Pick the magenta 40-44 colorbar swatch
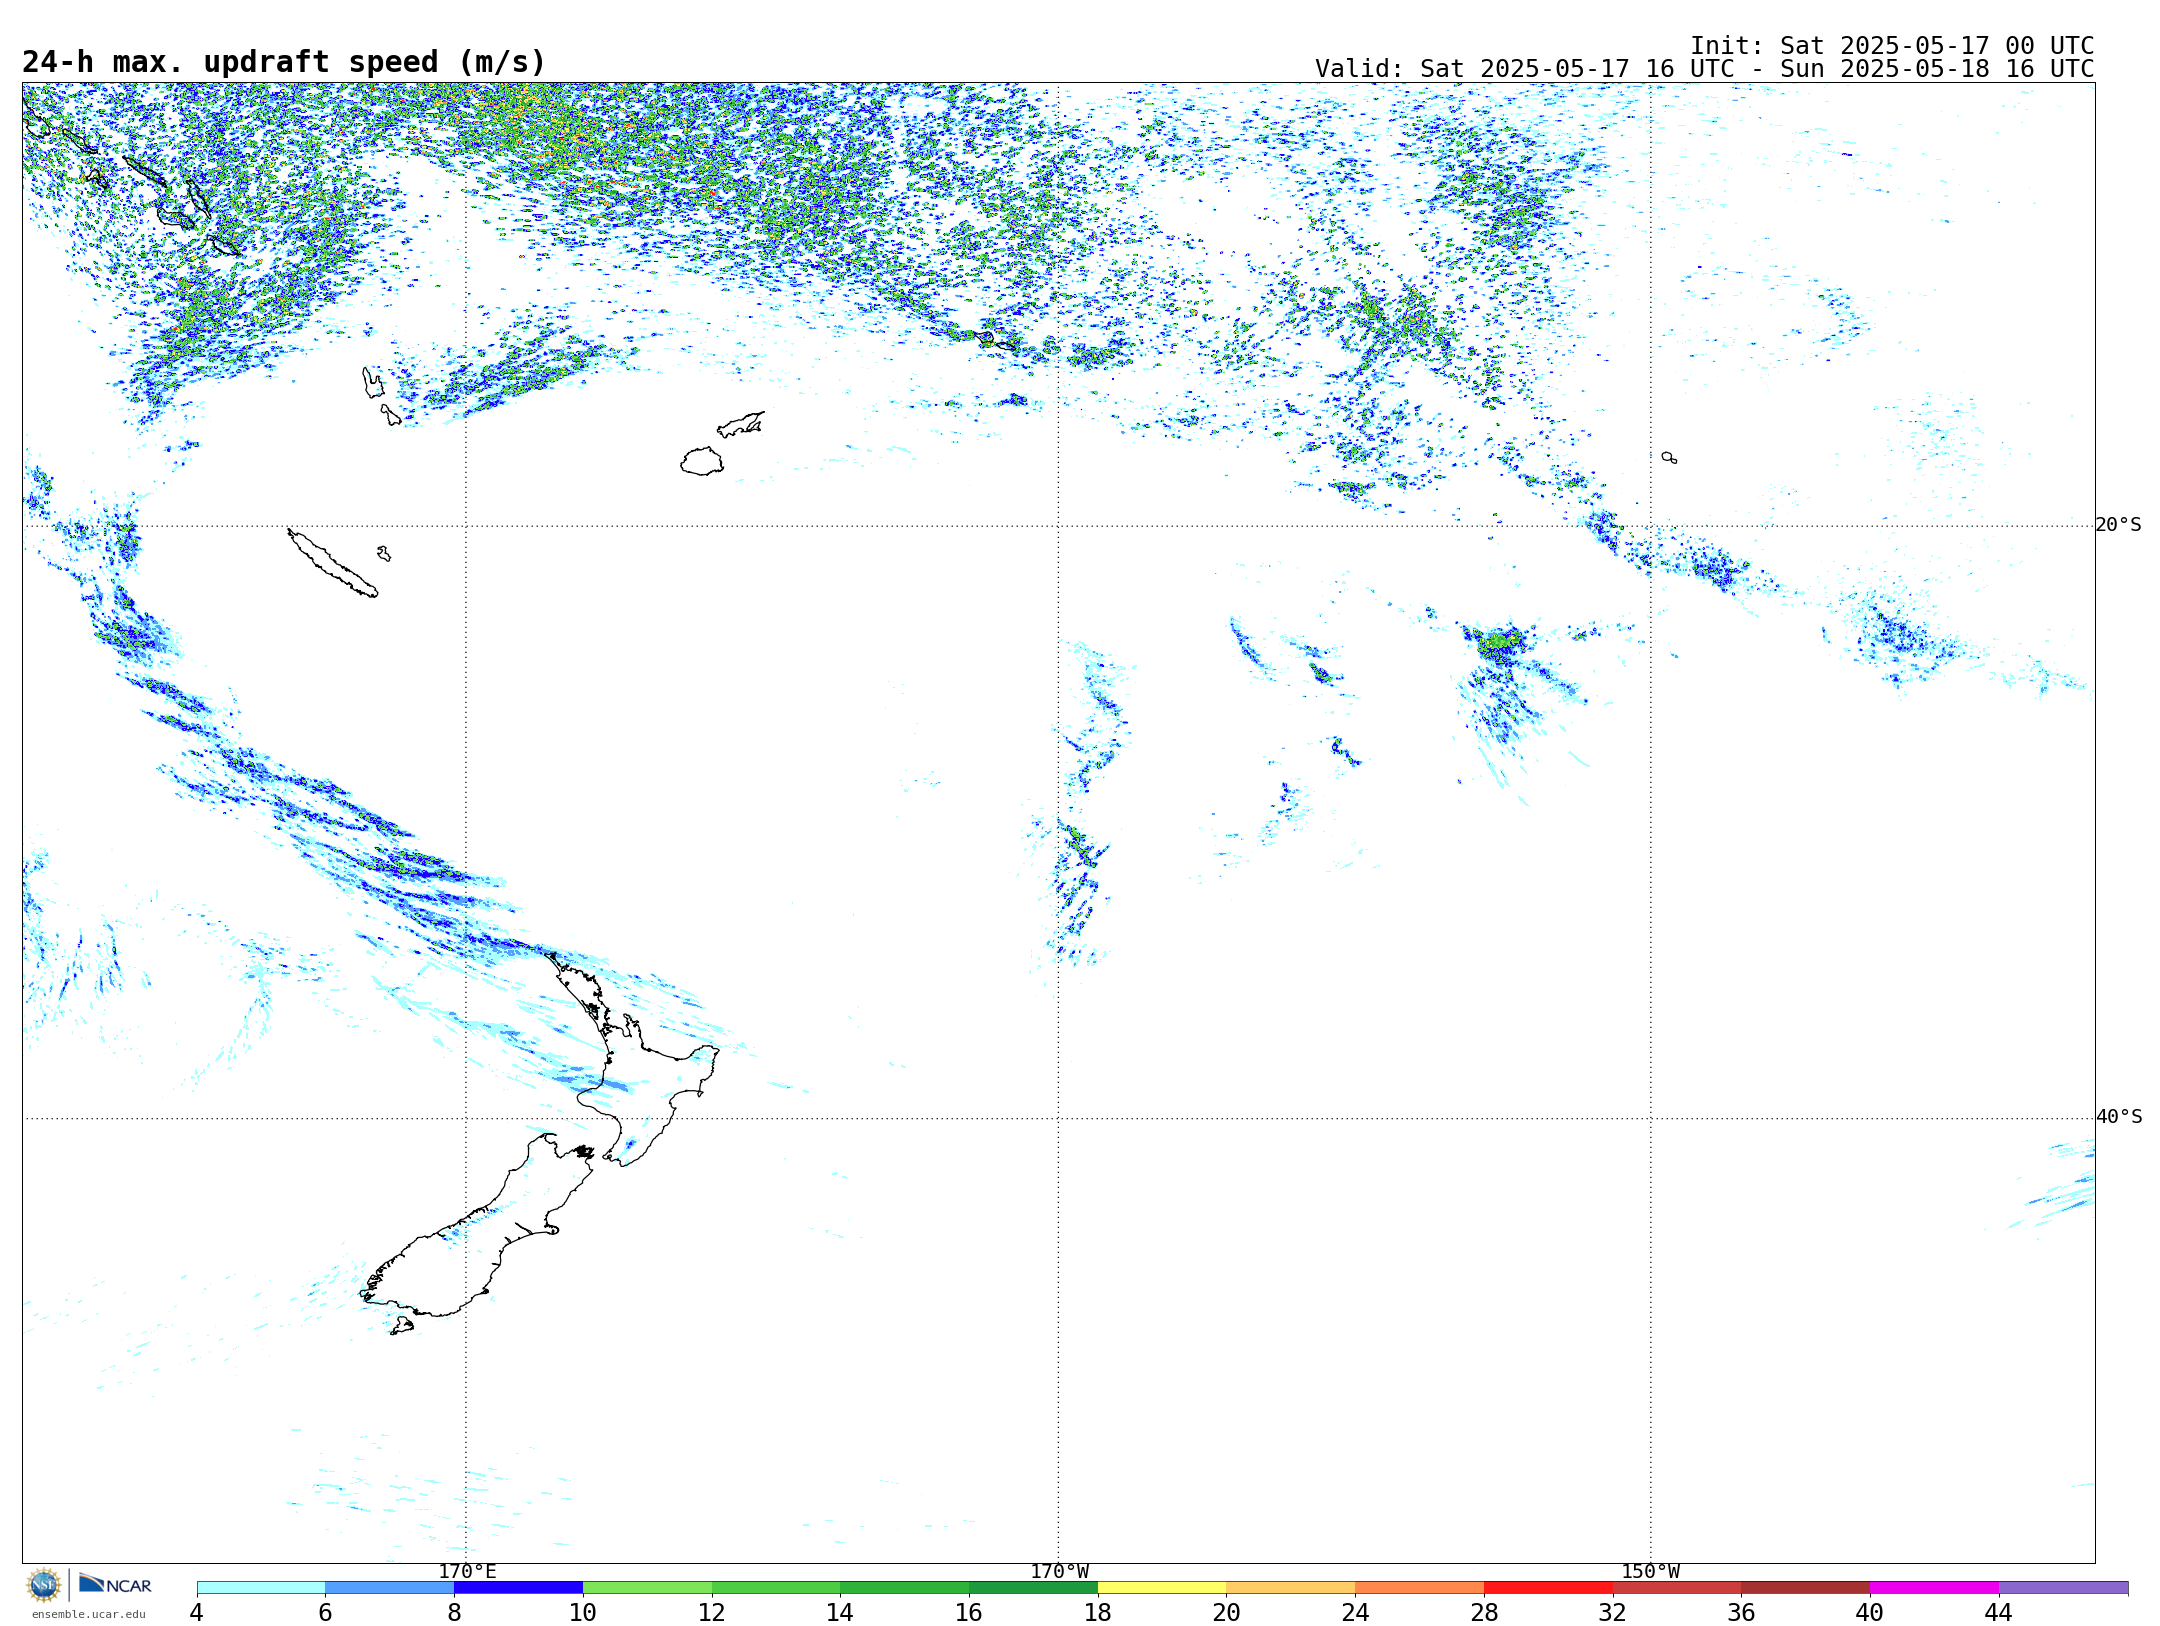This screenshot has width=2160, height=1626. (1934, 1587)
